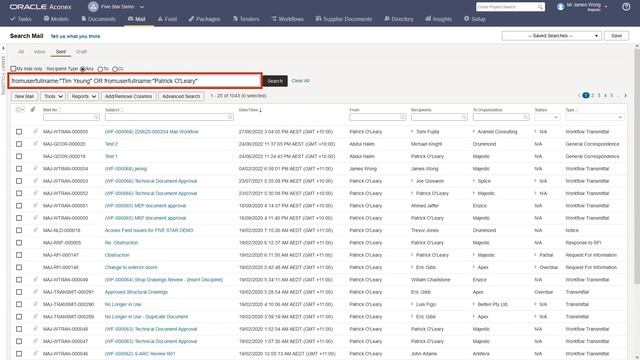Image resolution: width=640 pixels, height=360 pixels.
Task: Tick the checkbox for MAJ-TRANSMIT-000291
Action: 19,292
